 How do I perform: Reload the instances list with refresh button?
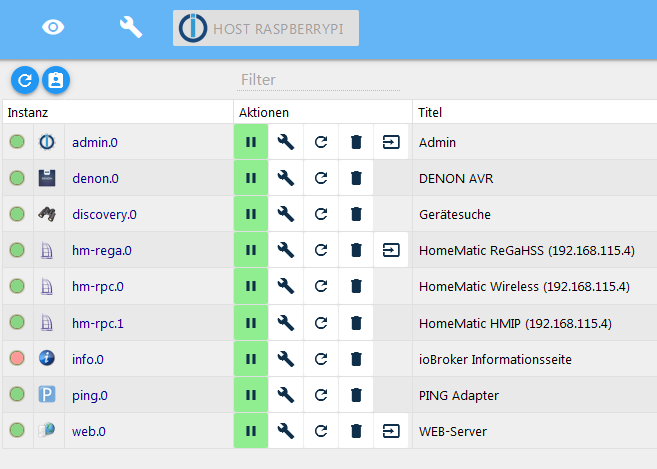(x=25, y=80)
